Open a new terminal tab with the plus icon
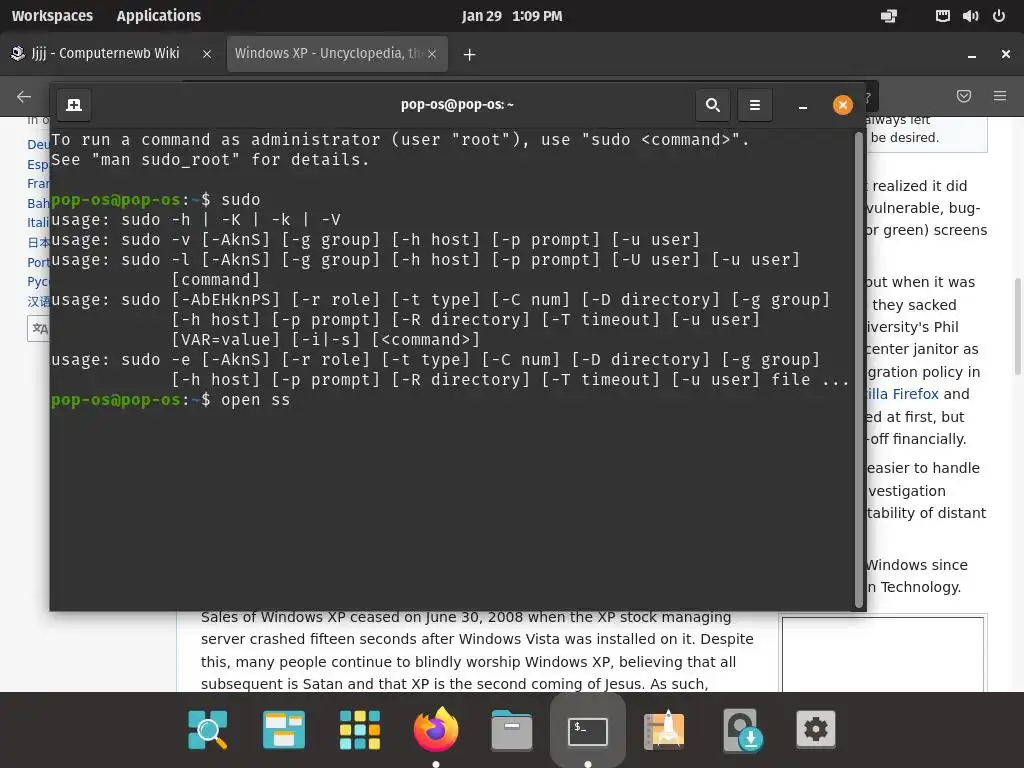Screen dimensions: 1024x768 (x=74, y=104)
